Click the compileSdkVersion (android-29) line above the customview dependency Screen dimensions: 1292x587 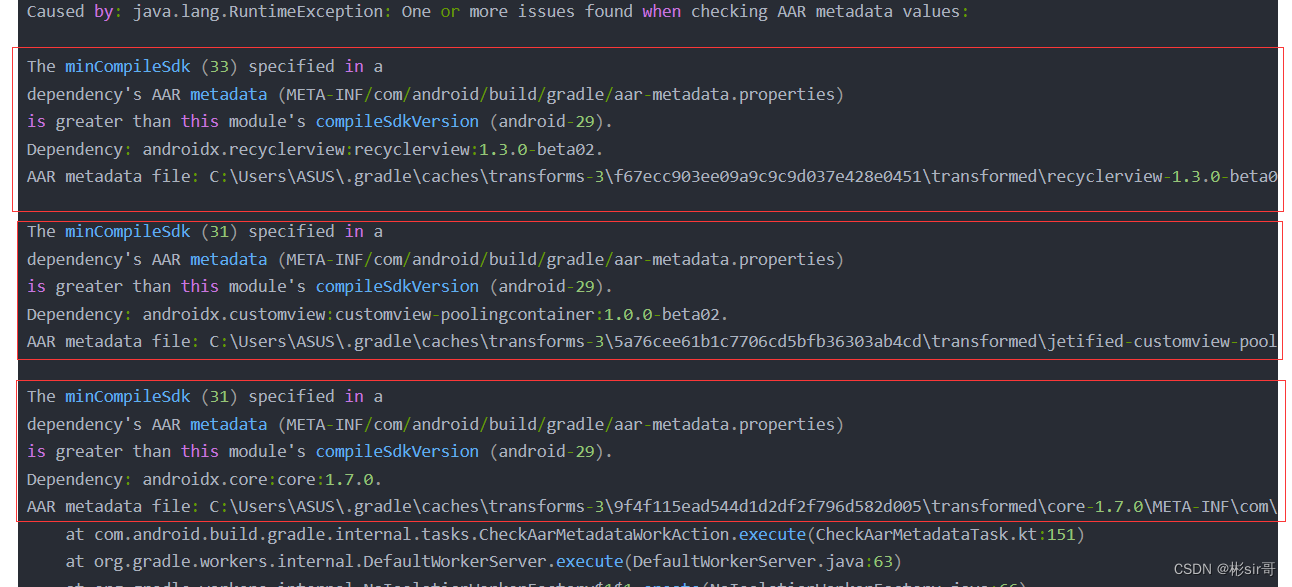click(x=320, y=286)
